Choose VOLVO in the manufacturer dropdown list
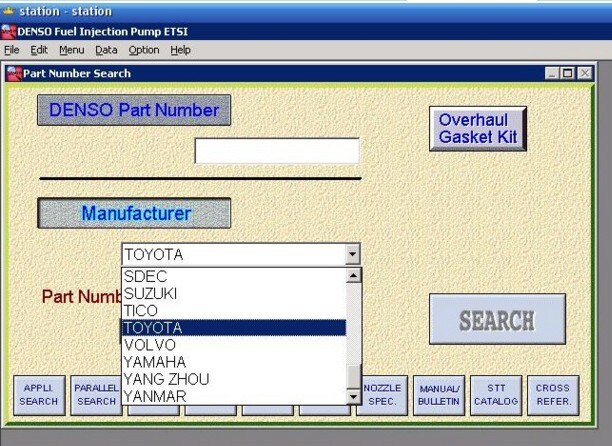Viewport: 612px width, 446px height. (149, 345)
